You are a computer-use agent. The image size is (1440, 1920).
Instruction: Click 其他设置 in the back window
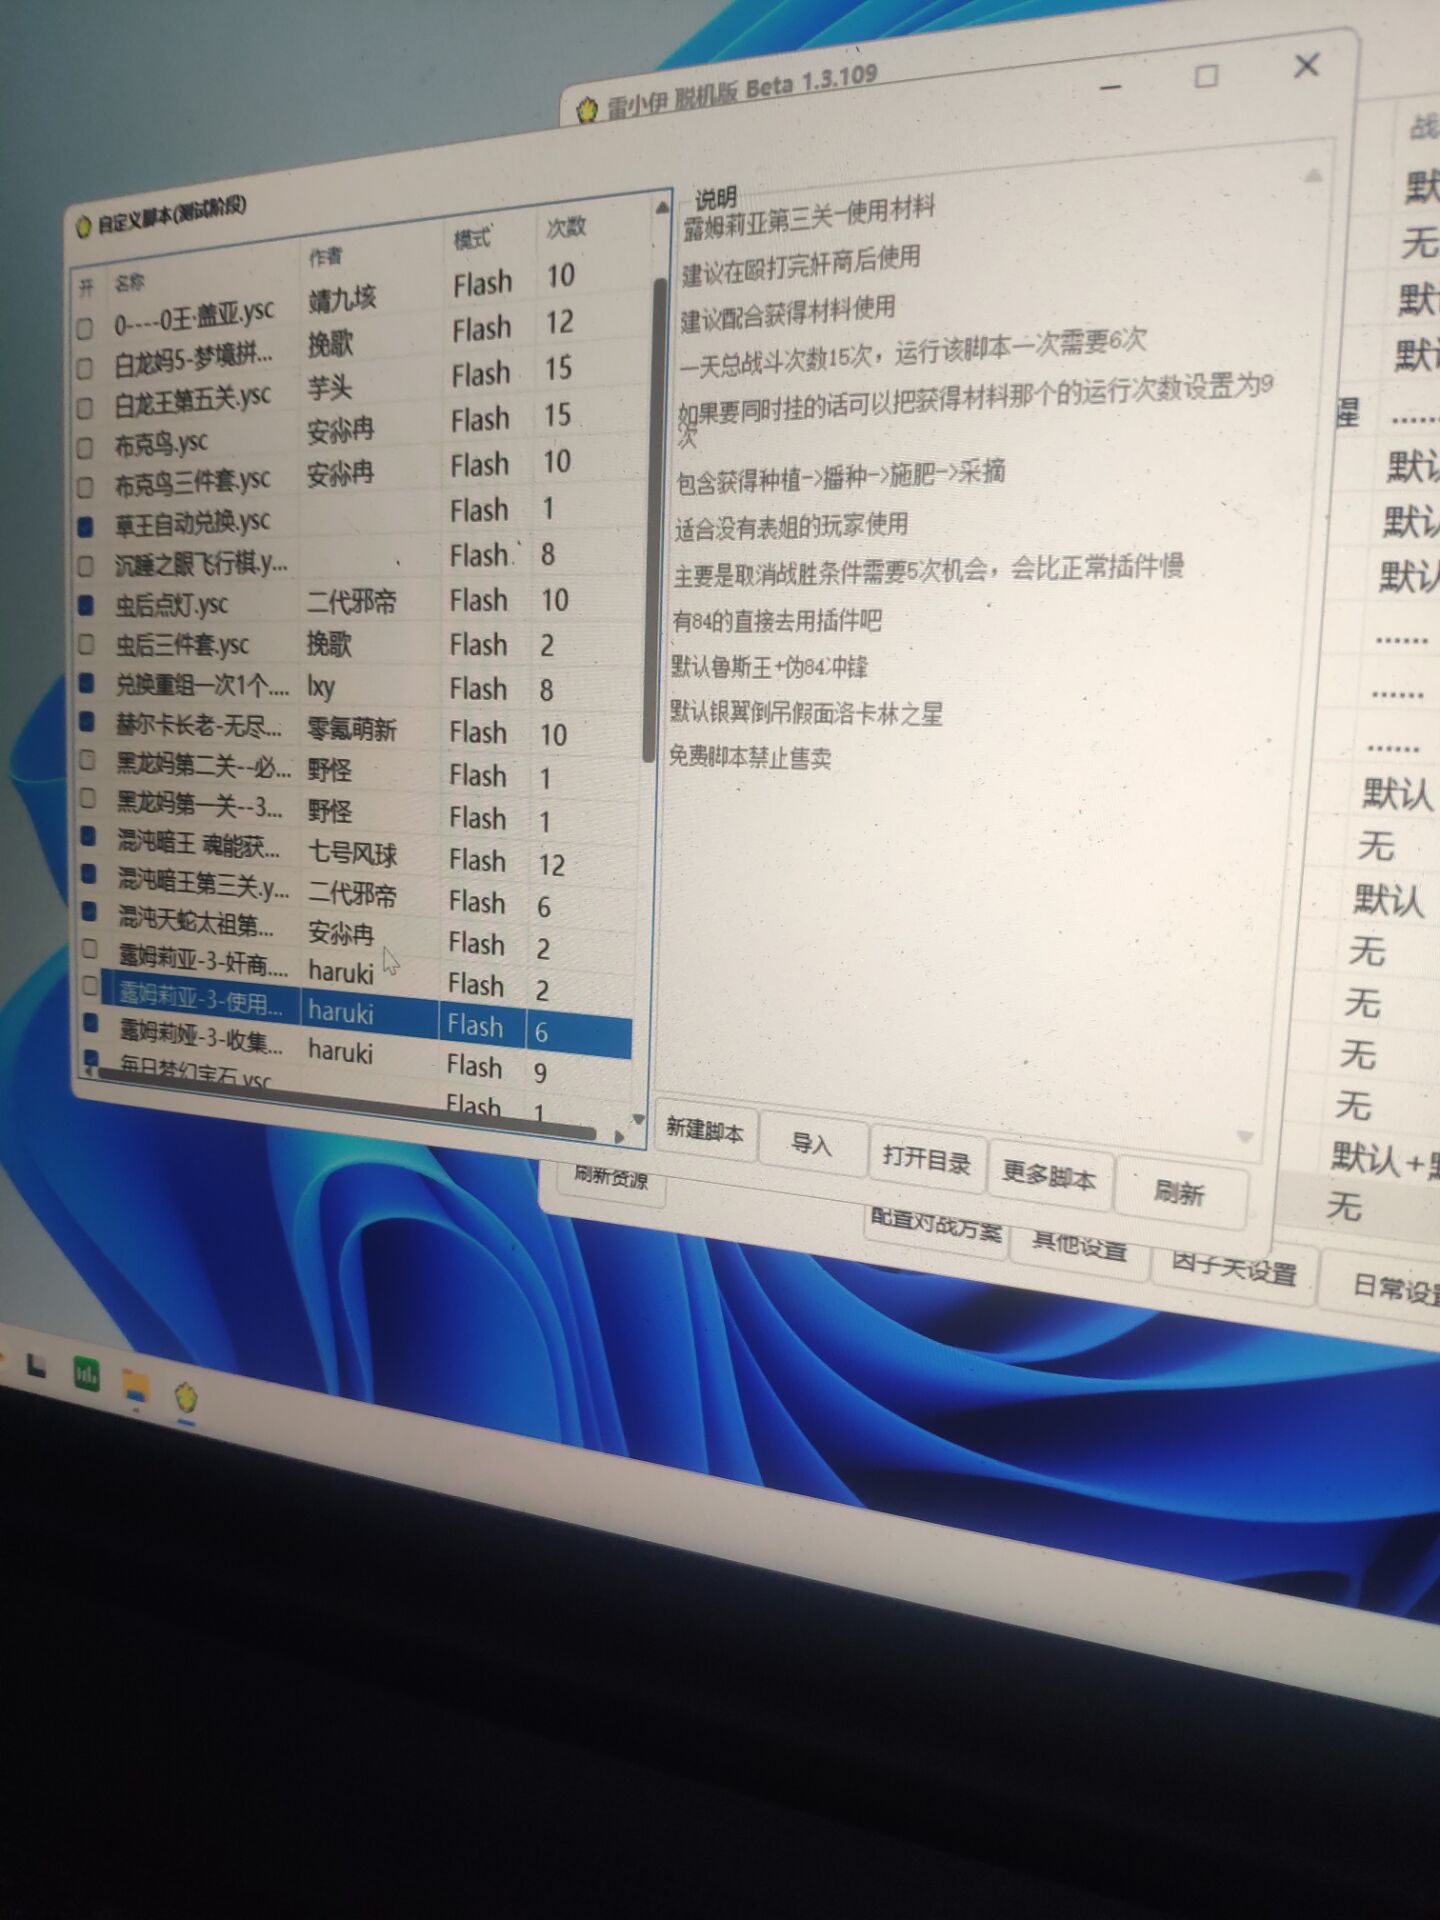pyautogui.click(x=1078, y=1245)
